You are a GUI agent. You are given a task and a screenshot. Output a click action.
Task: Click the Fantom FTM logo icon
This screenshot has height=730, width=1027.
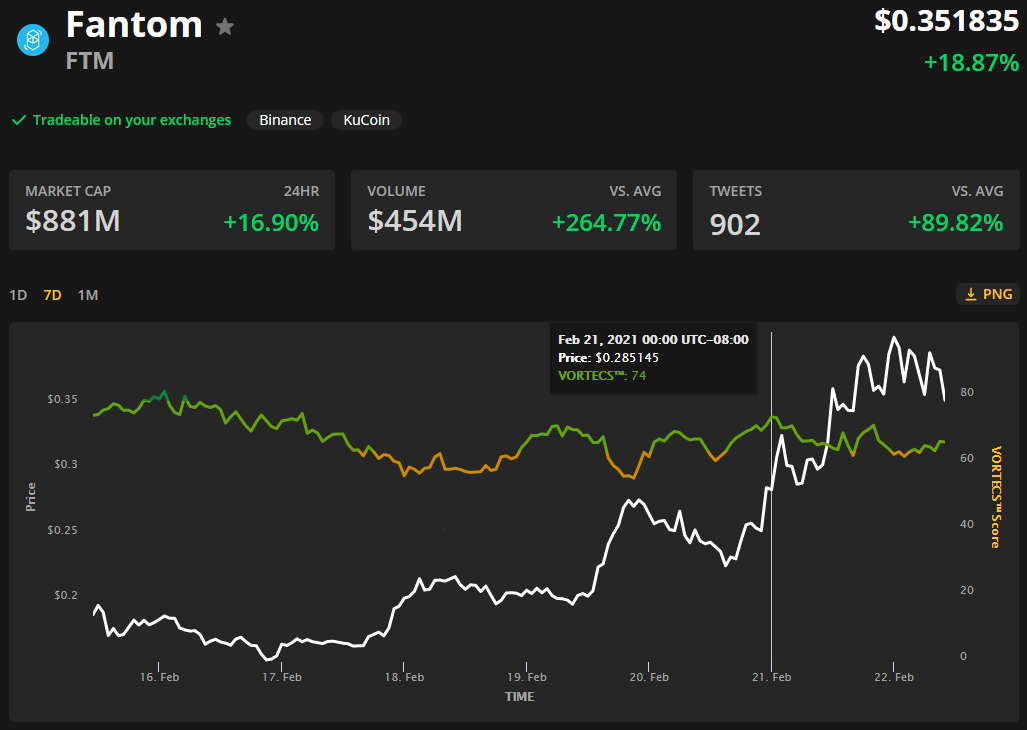point(33,40)
